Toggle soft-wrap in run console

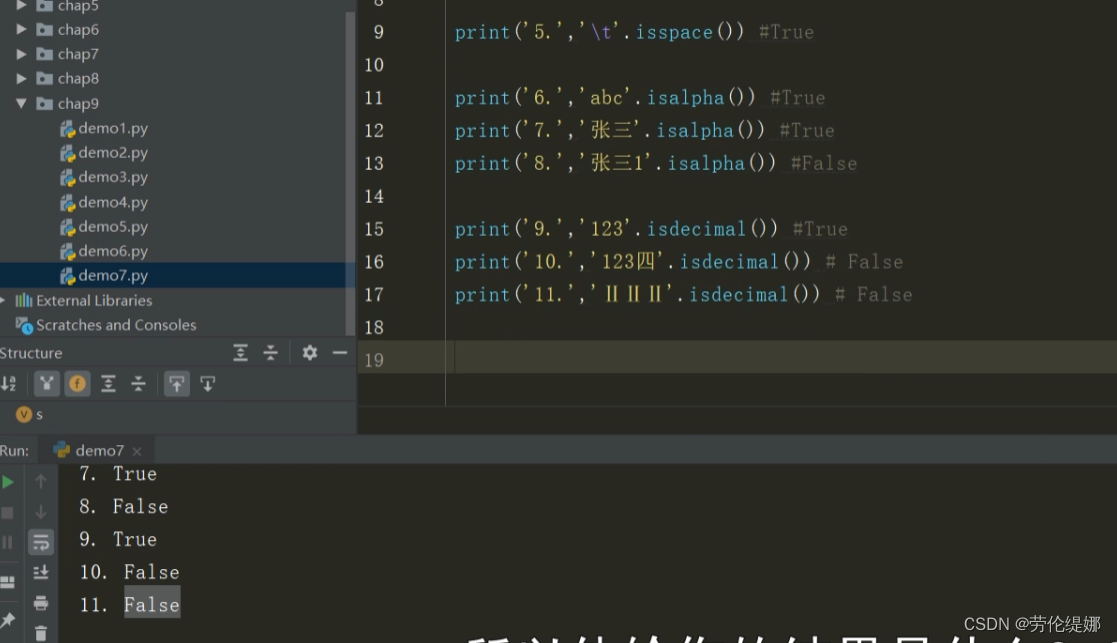pos(41,543)
